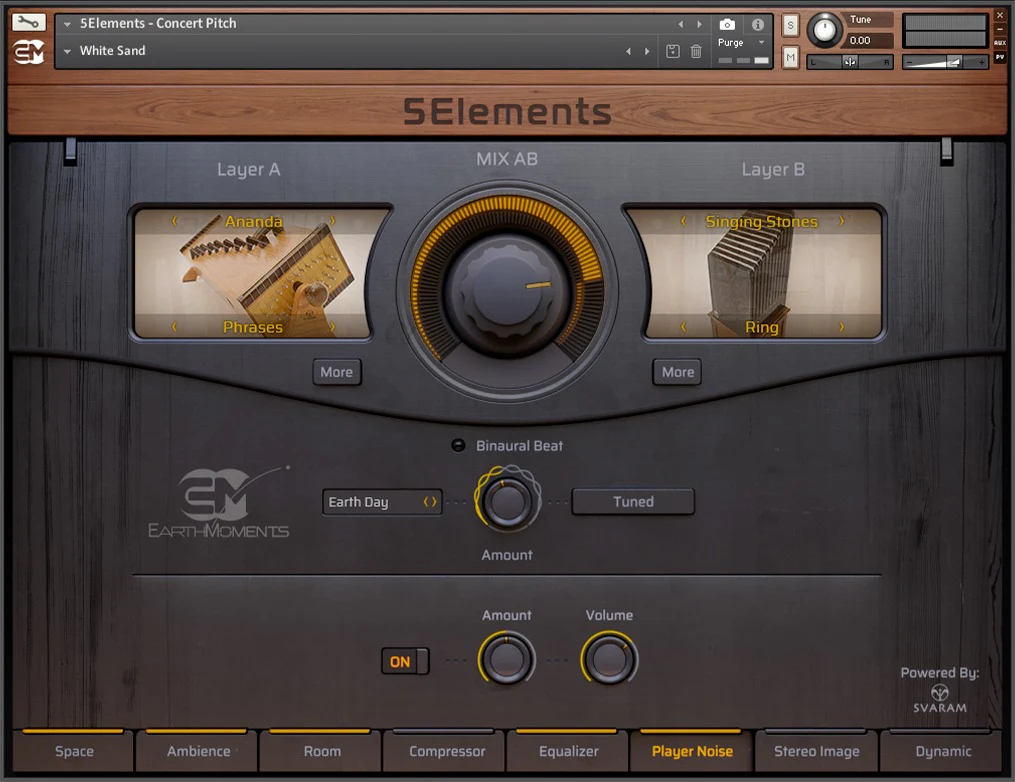Open the Room tab
Viewport: 1015px width, 782px height.
(322, 751)
